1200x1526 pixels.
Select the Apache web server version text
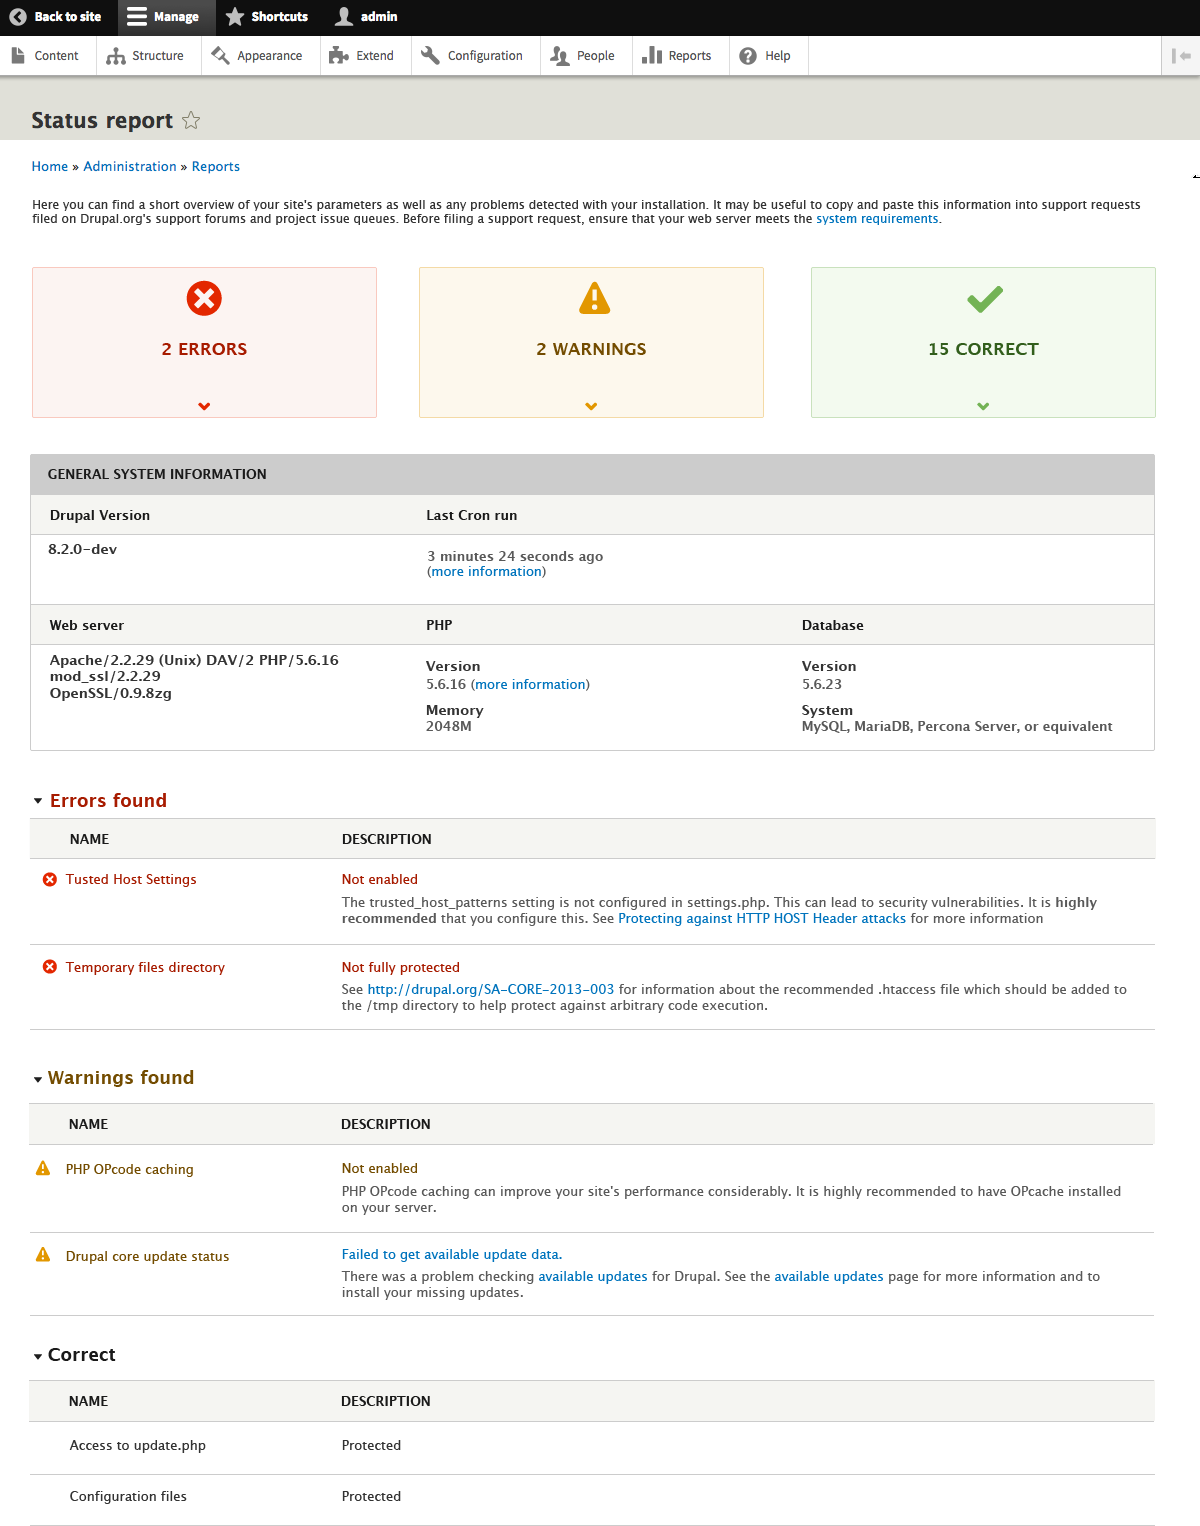point(194,677)
